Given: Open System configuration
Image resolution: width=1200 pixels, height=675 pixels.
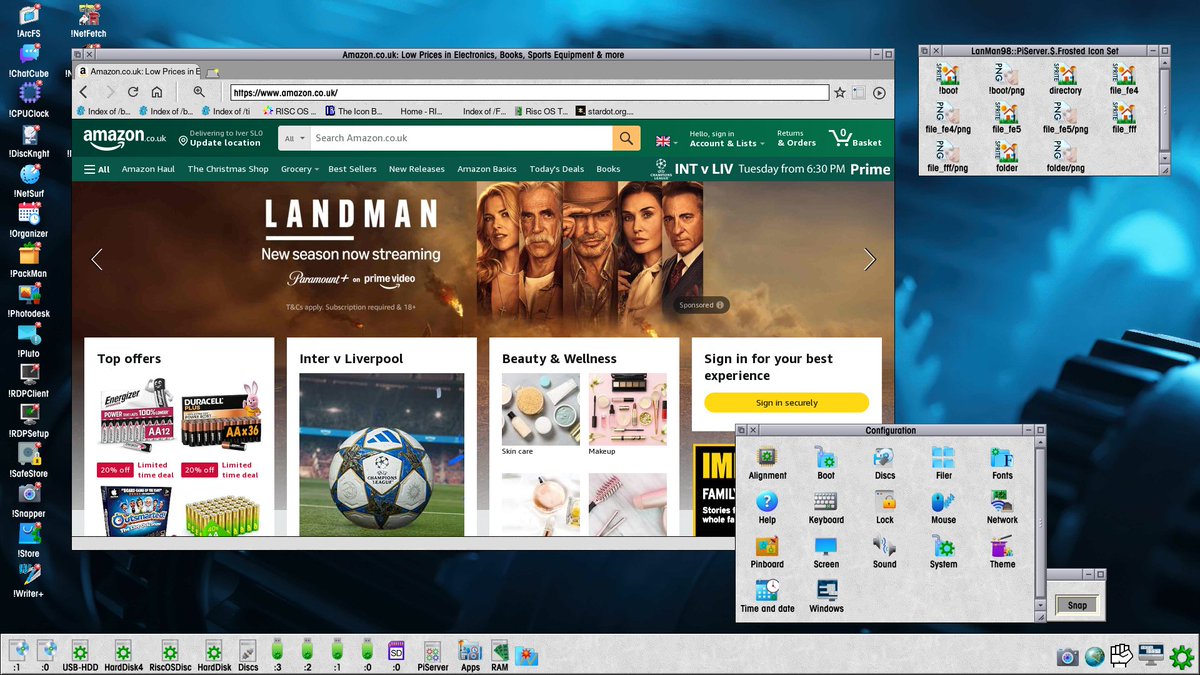Looking at the screenshot, I should (x=943, y=551).
